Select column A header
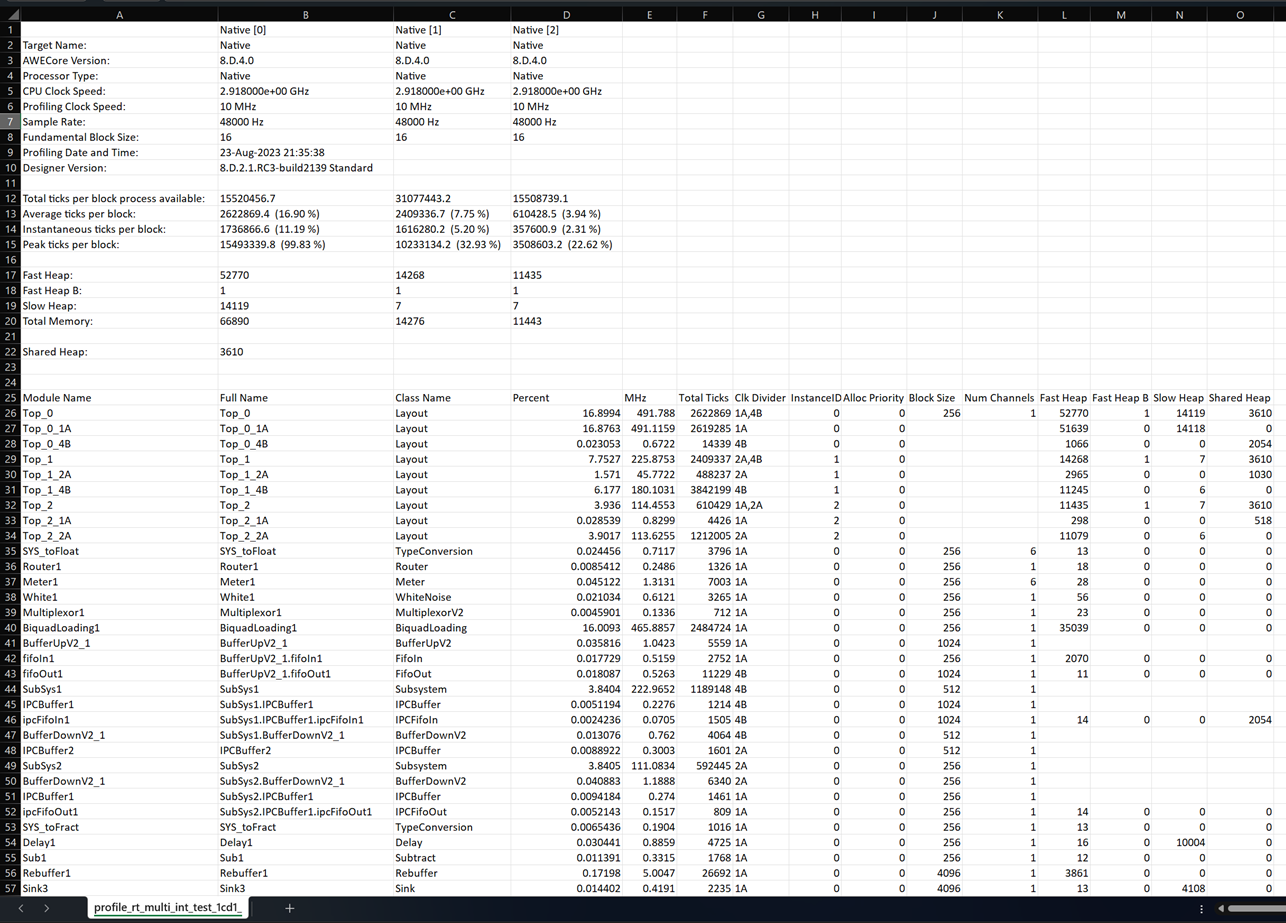The image size is (1286, 923). tap(119, 15)
